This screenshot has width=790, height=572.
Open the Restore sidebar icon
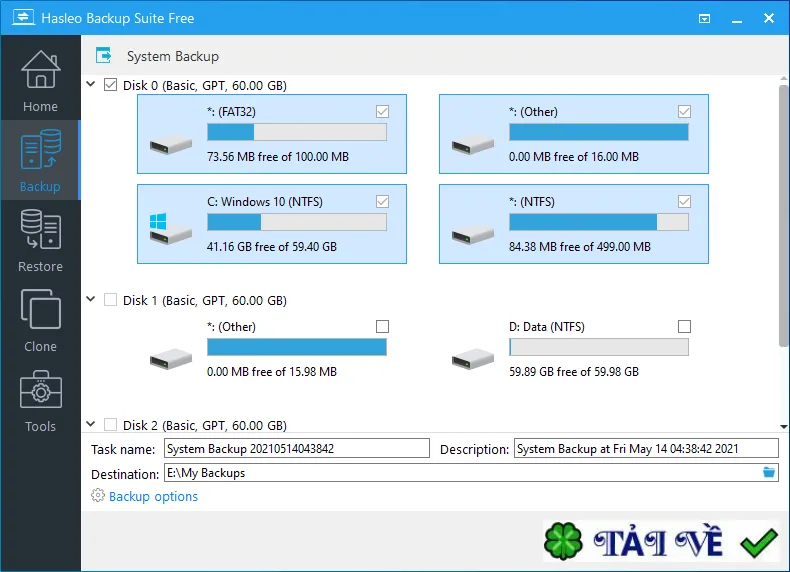[x=40, y=229]
